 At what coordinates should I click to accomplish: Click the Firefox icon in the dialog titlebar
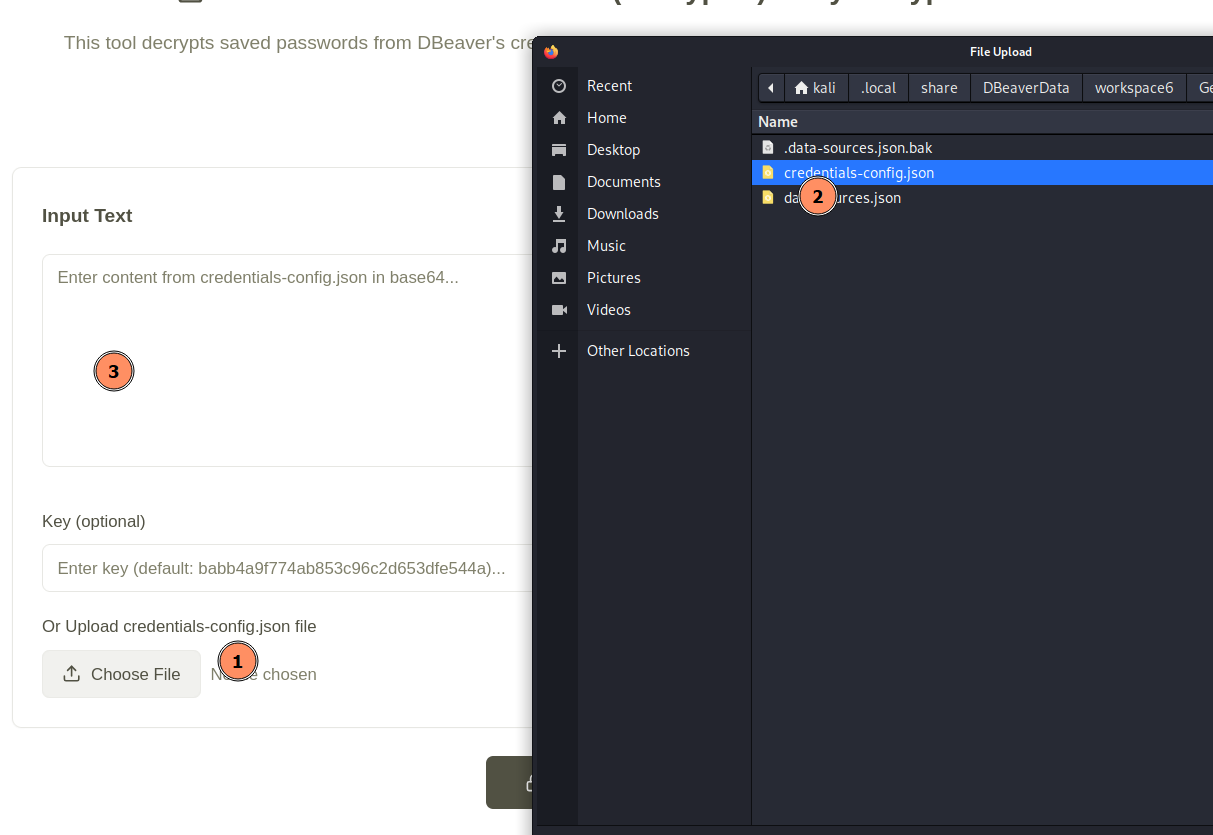tap(551, 51)
